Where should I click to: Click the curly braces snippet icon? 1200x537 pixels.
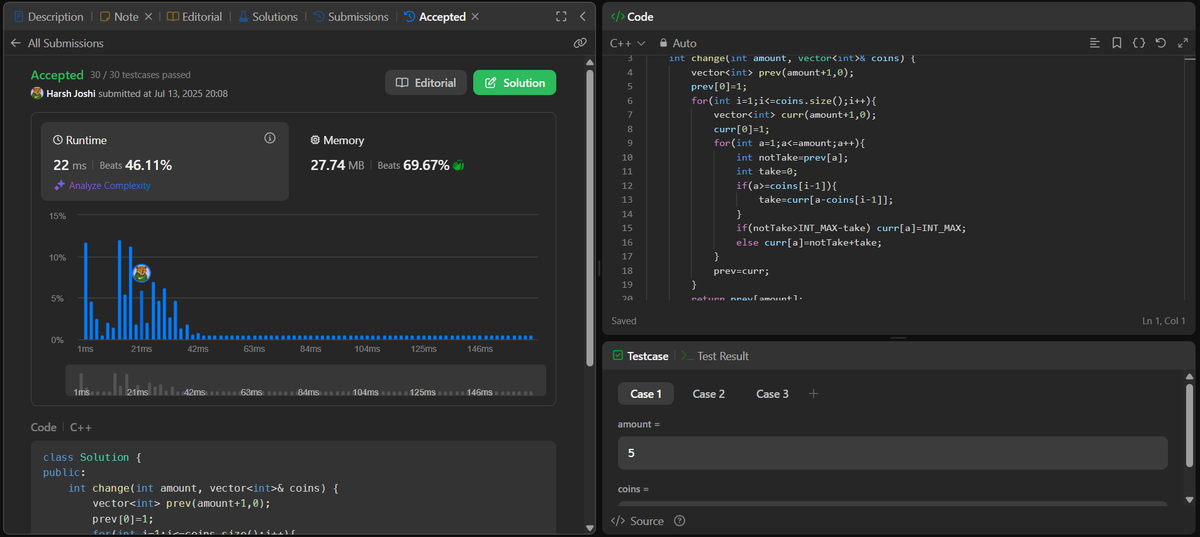click(x=1139, y=43)
